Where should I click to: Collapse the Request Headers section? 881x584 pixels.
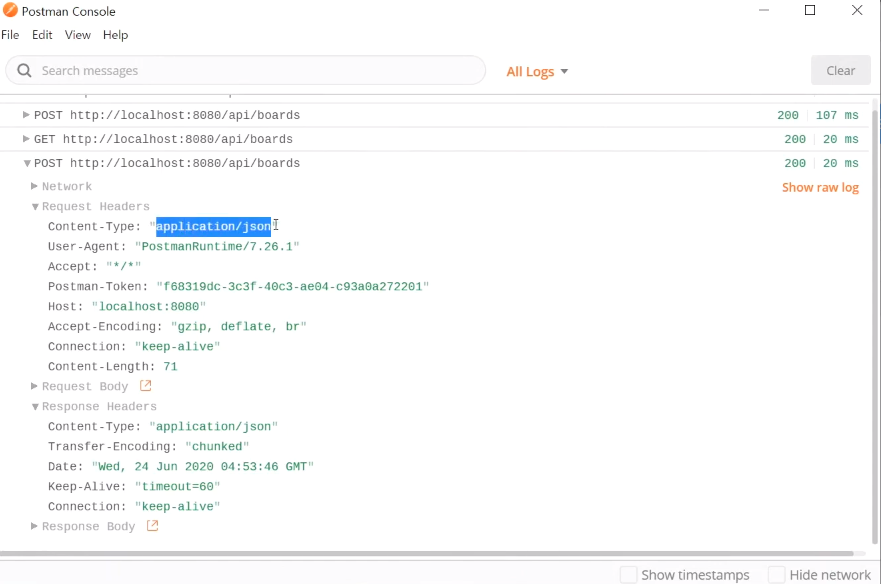[35, 207]
